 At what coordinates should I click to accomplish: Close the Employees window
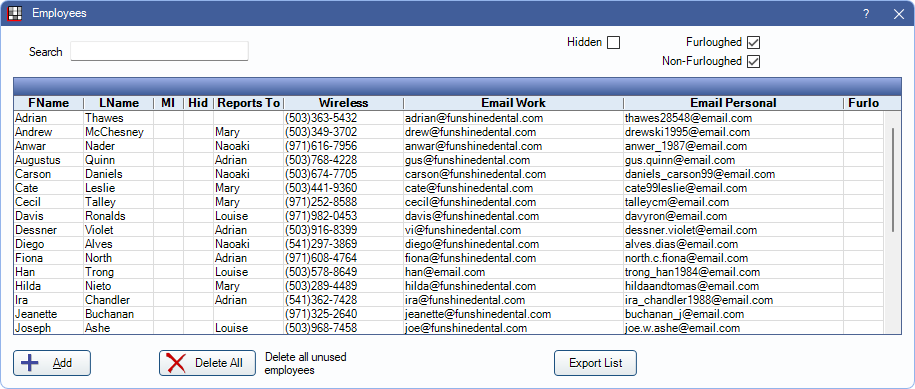click(898, 14)
